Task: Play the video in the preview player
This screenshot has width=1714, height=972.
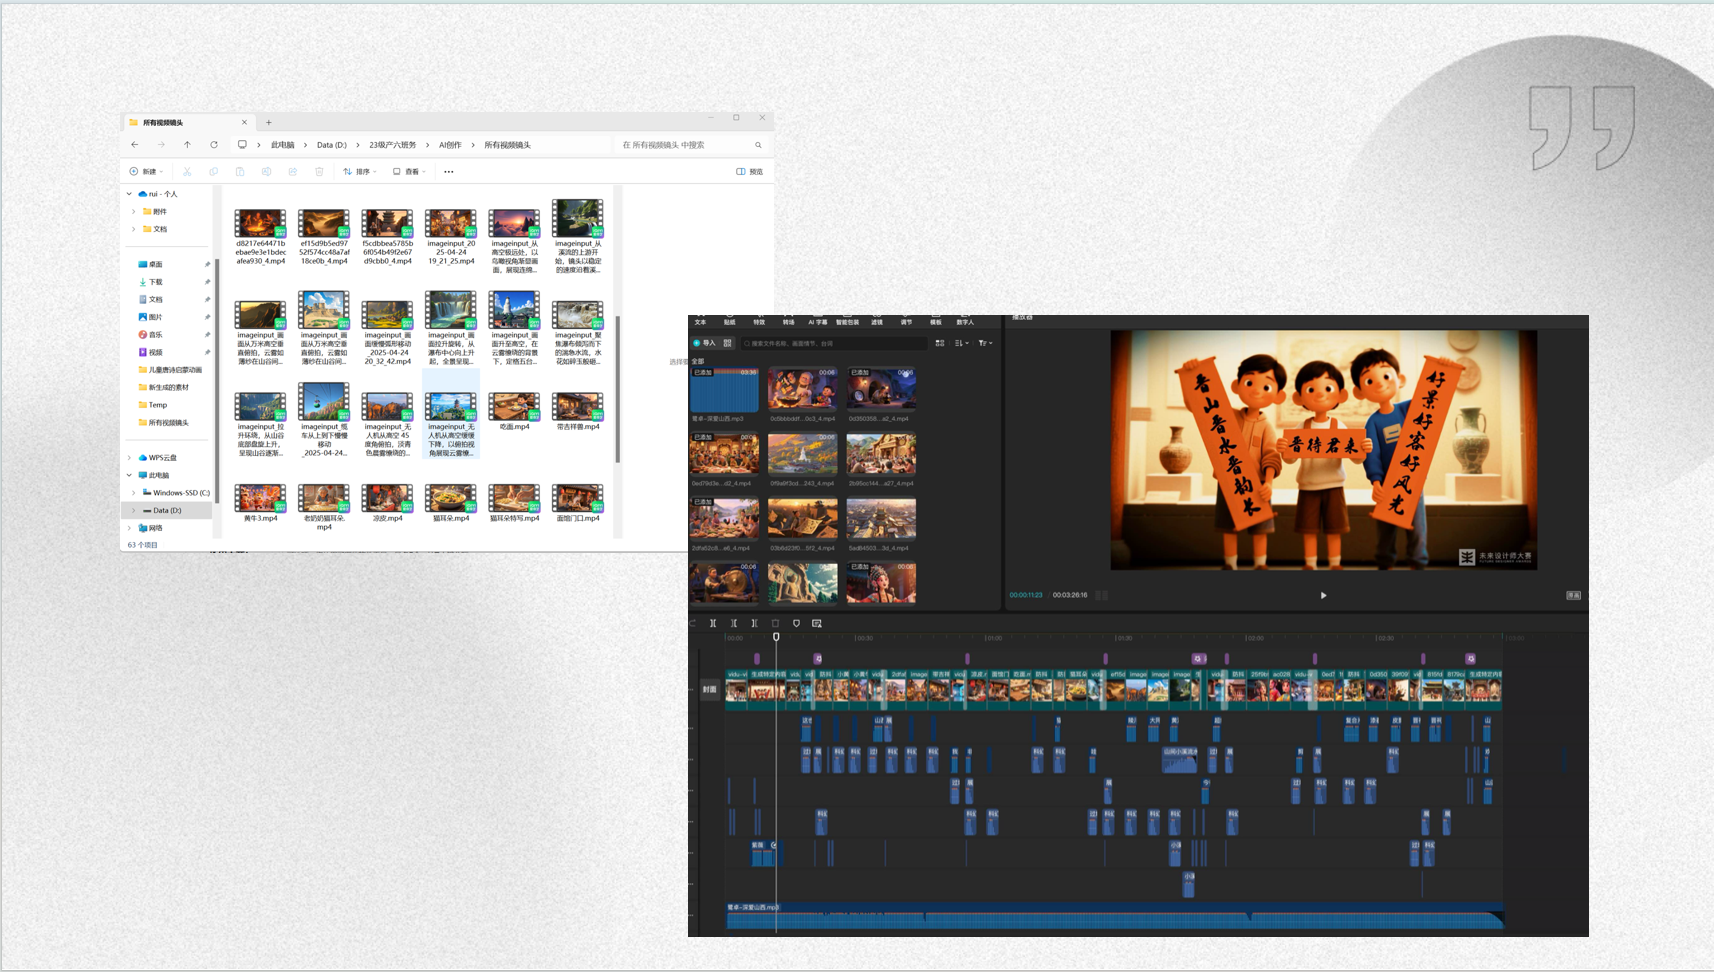Action: 1323,595
